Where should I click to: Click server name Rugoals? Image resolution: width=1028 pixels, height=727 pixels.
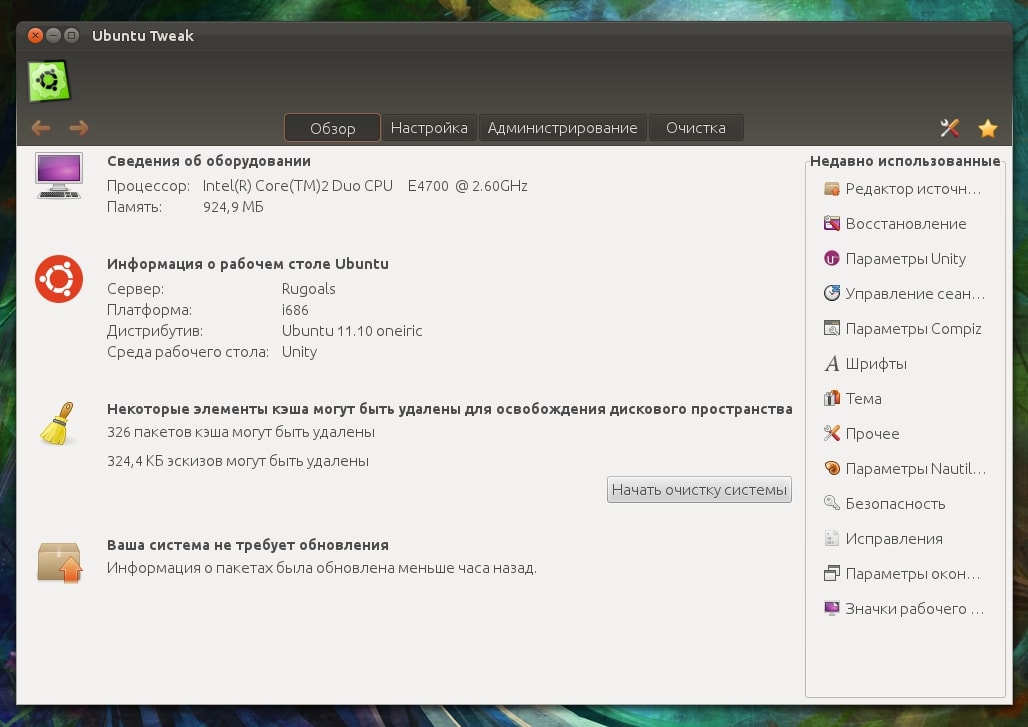308,289
